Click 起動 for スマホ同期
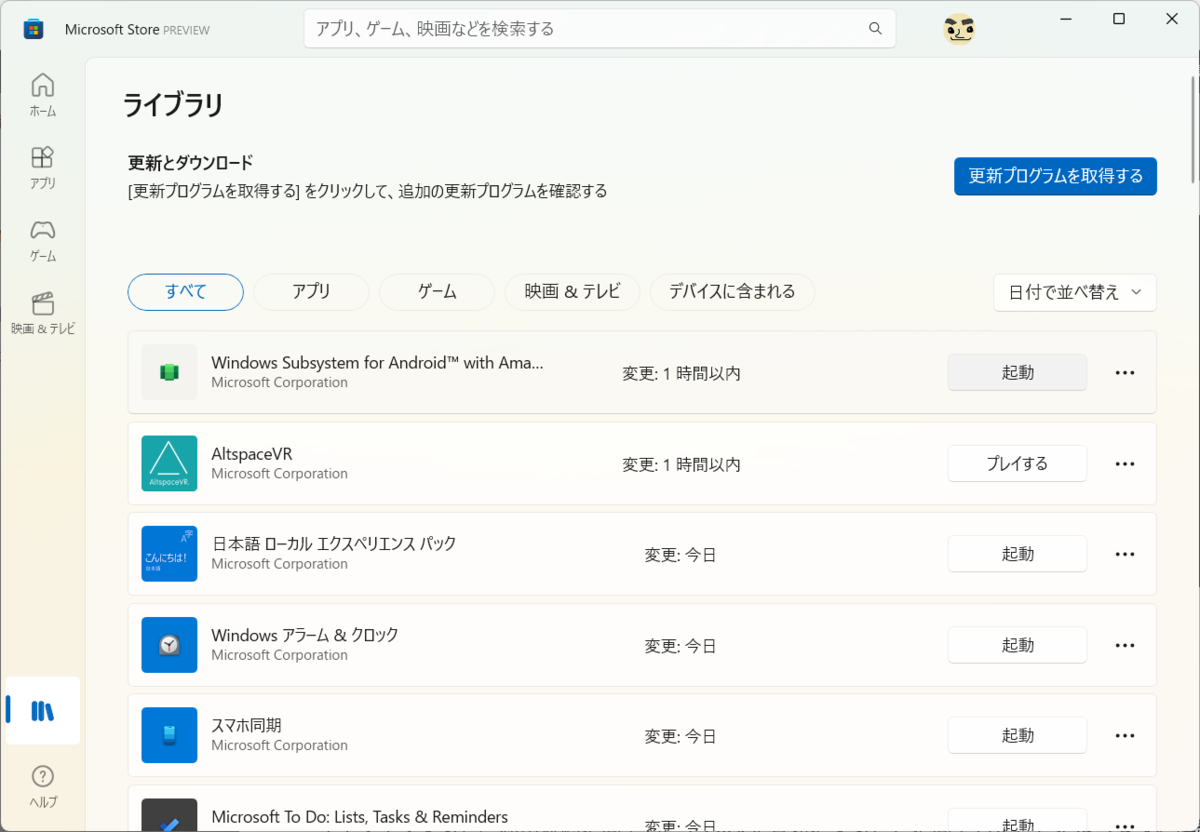This screenshot has width=1200, height=832. 1017,735
